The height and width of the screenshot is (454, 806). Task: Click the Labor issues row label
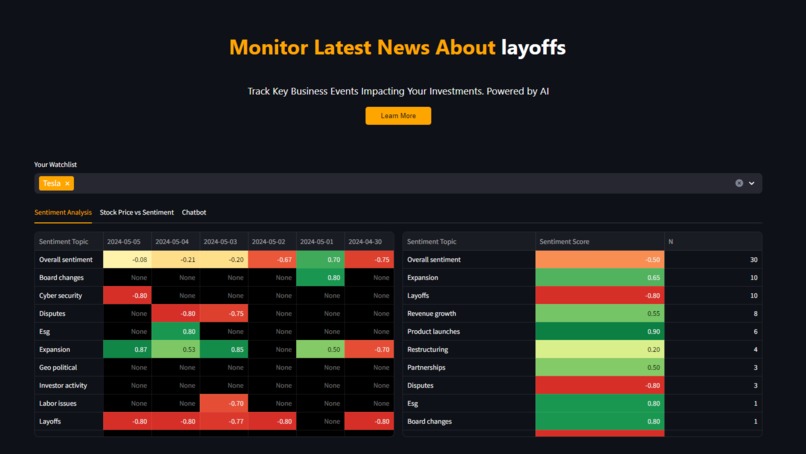click(58, 404)
